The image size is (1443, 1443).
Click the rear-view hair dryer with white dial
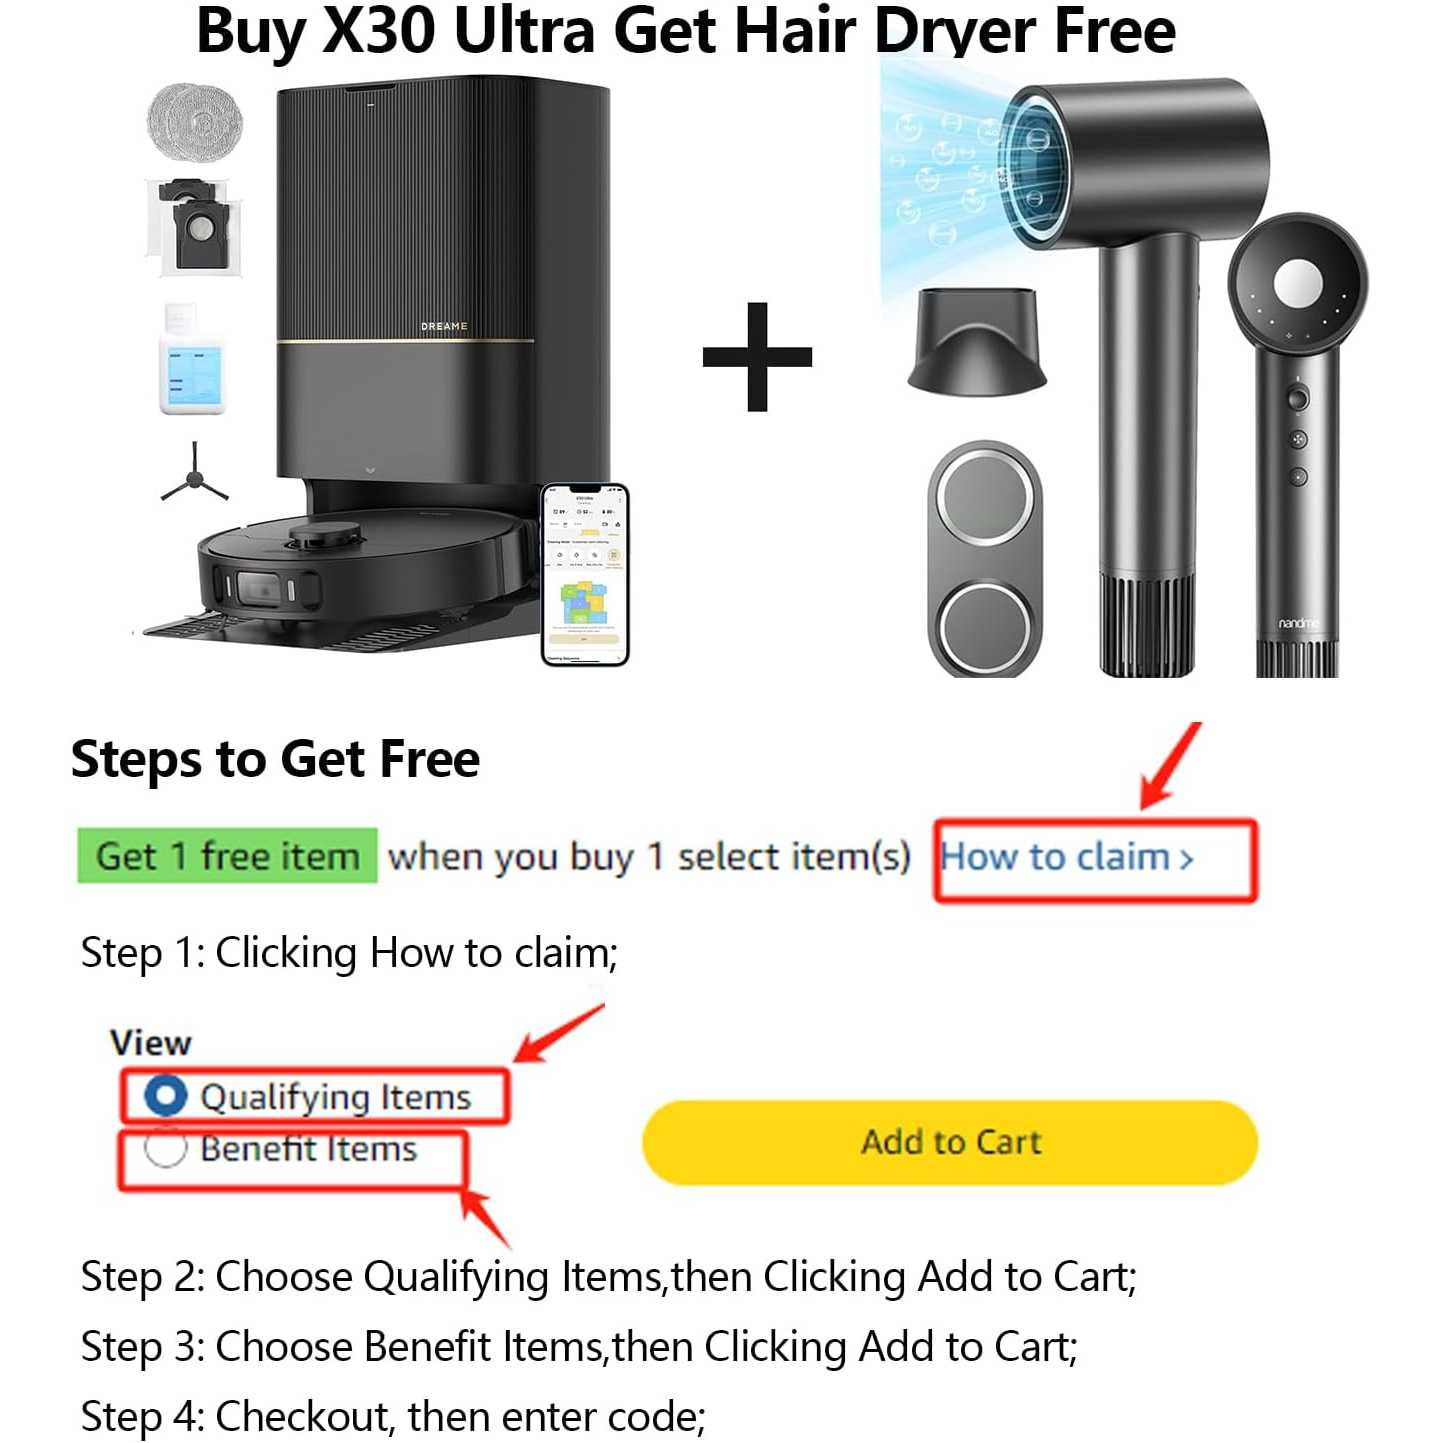pyautogui.click(x=1297, y=444)
